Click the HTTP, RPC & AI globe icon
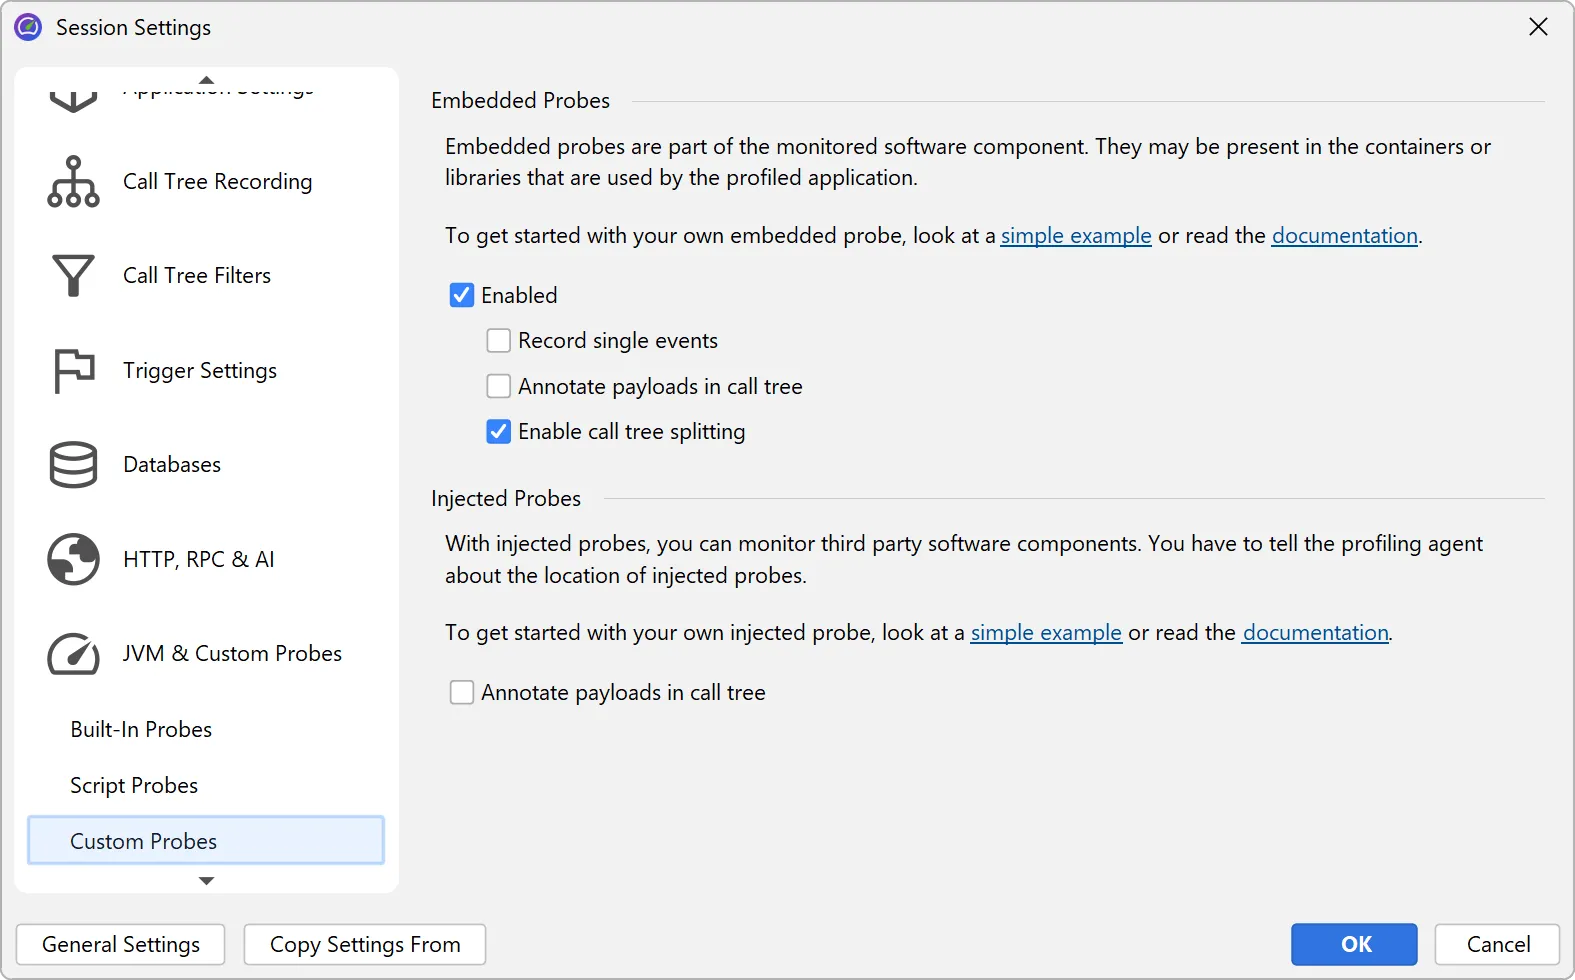The width and height of the screenshot is (1575, 980). (x=73, y=559)
